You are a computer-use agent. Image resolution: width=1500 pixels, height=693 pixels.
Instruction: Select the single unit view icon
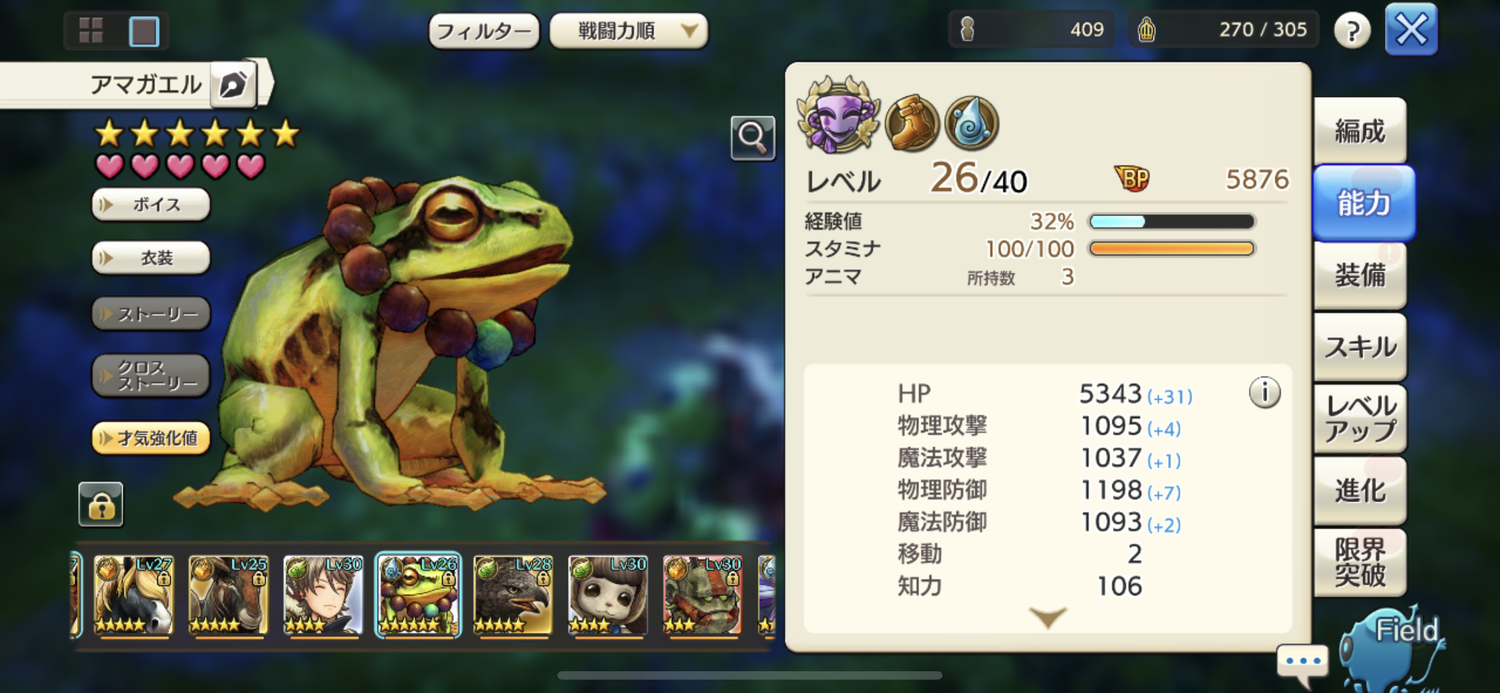tap(144, 31)
